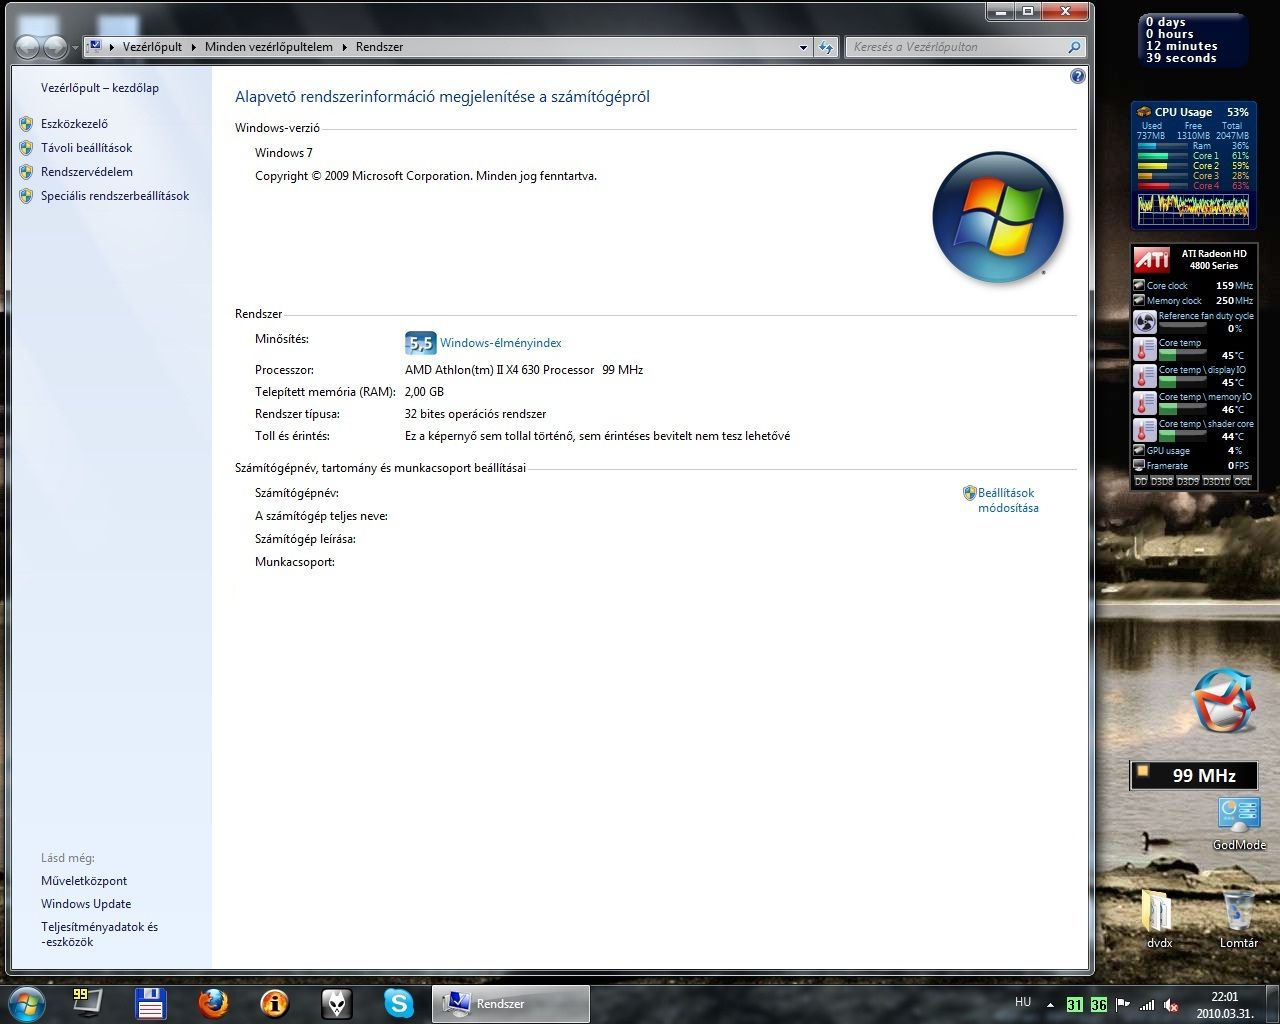Open the floppy disk taskbar icon
The image size is (1280, 1024).
tap(150, 1003)
